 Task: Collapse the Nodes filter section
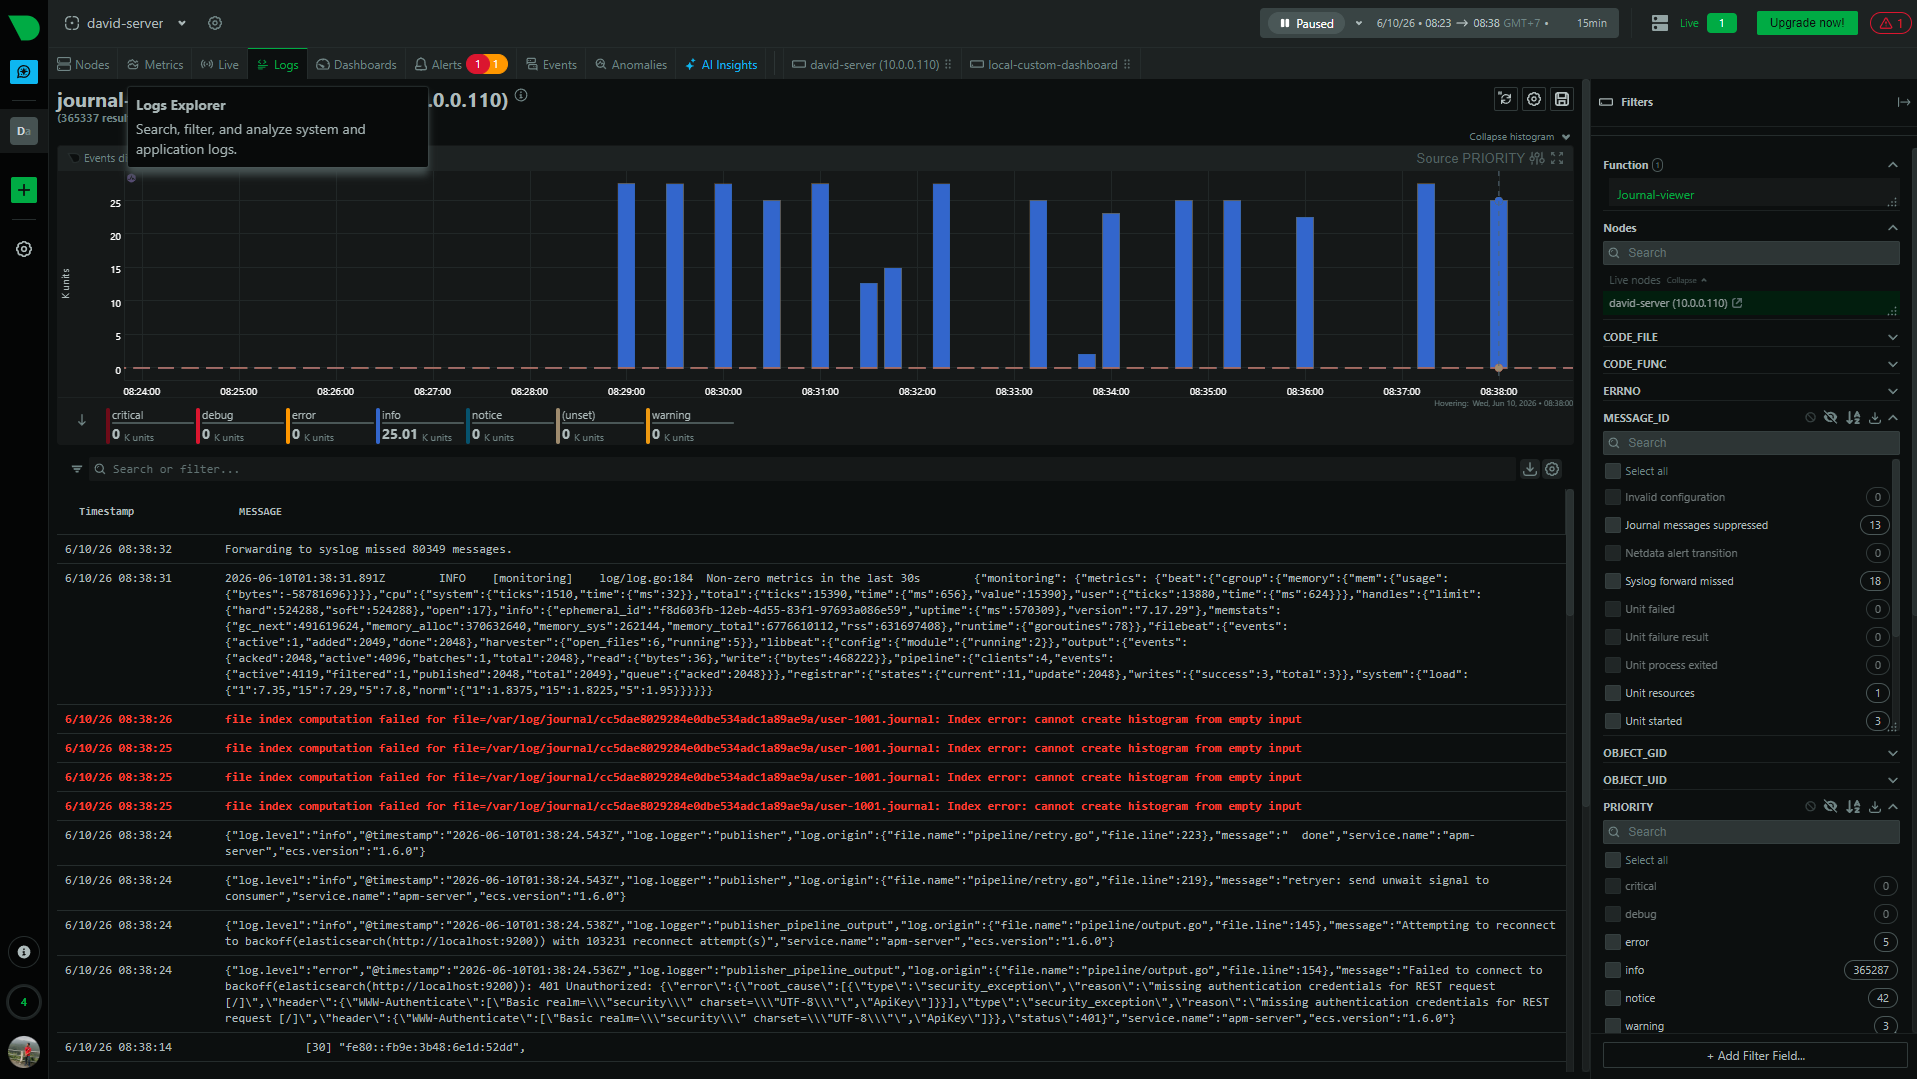tap(1892, 228)
